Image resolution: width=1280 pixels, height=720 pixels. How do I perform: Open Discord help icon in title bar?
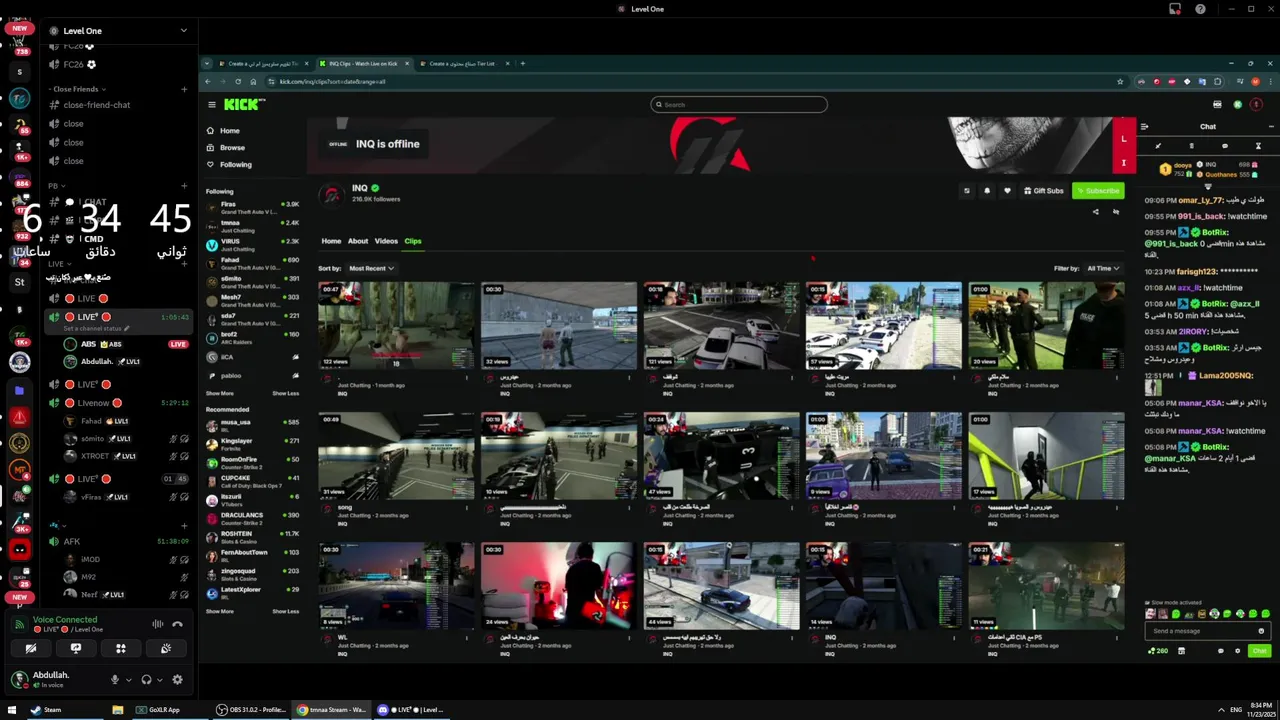pyautogui.click(x=1200, y=9)
